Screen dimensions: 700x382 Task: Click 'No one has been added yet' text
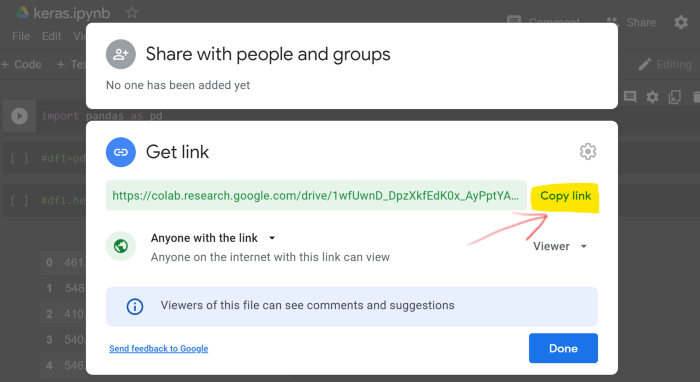point(178,85)
